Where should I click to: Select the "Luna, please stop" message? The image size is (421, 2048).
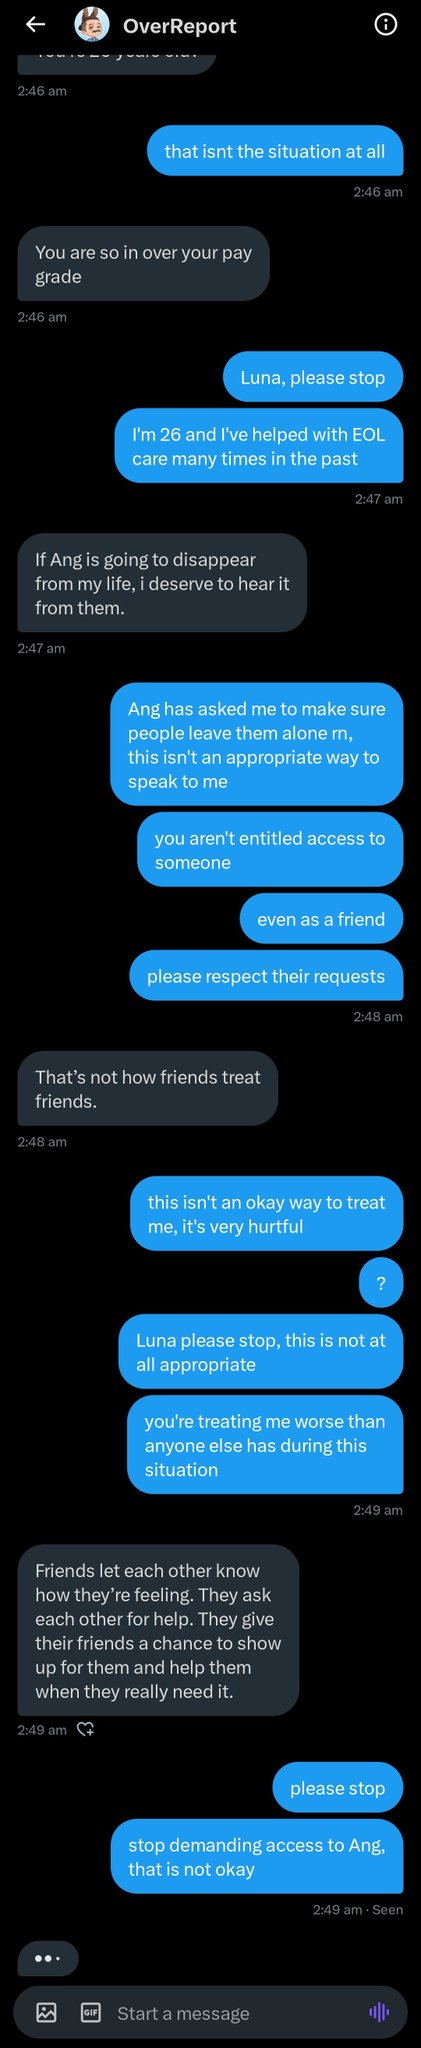(313, 377)
